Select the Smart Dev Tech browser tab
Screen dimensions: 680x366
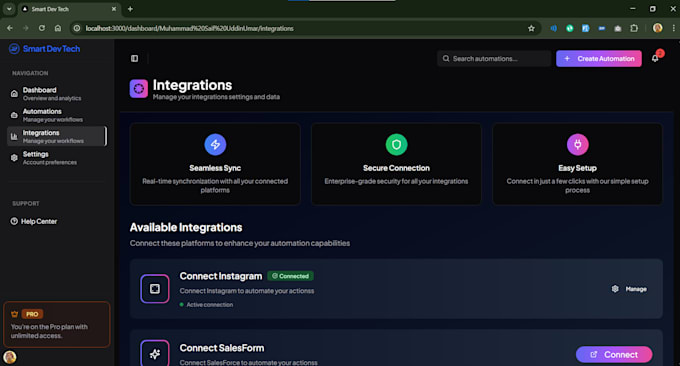[x=69, y=9]
